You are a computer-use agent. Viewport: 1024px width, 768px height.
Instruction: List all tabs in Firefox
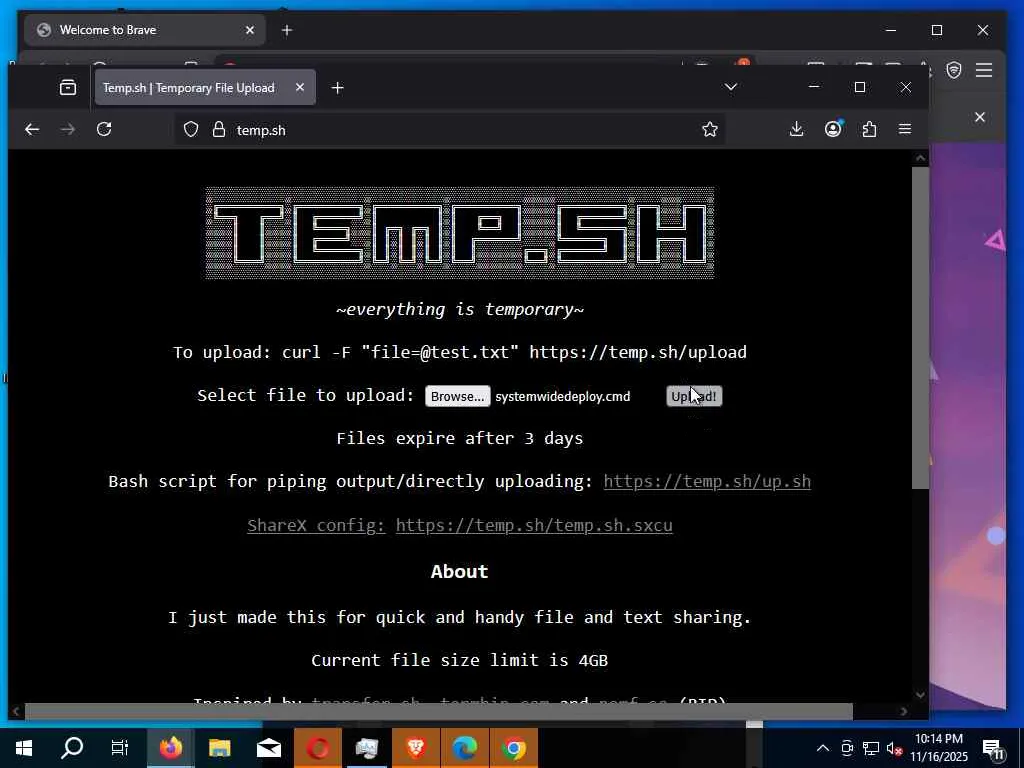(x=731, y=87)
